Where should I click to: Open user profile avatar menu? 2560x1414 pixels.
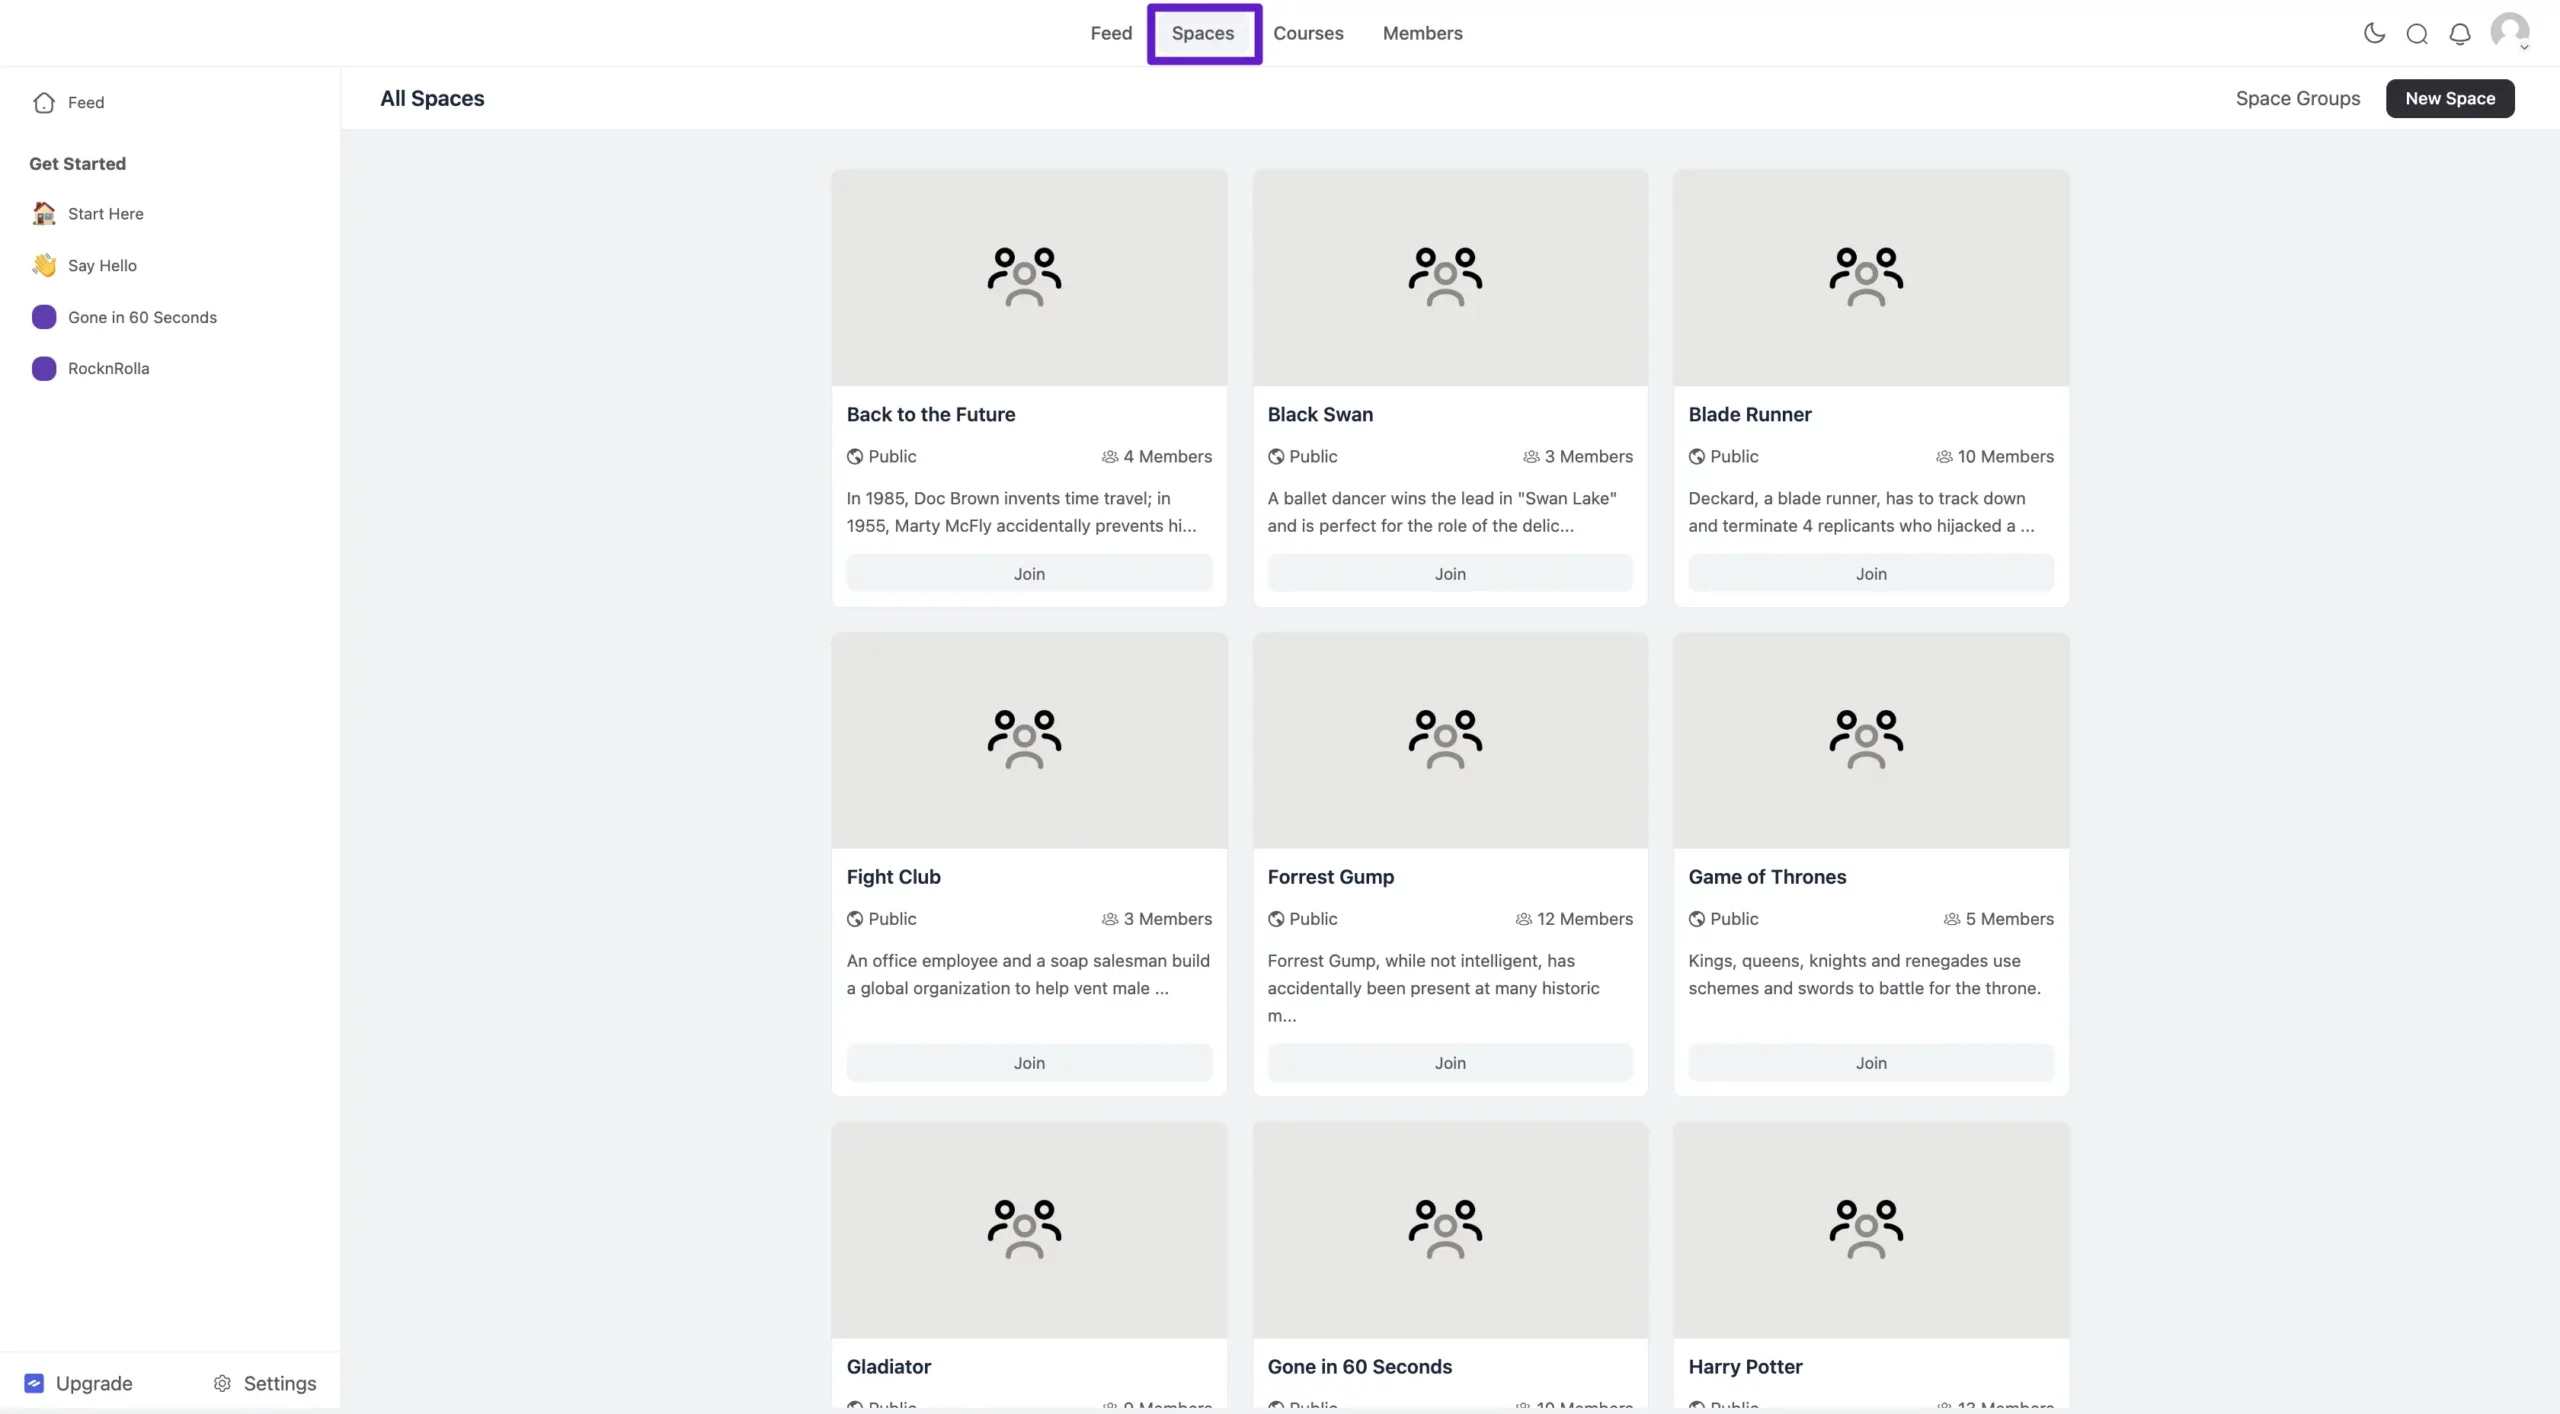point(2510,32)
